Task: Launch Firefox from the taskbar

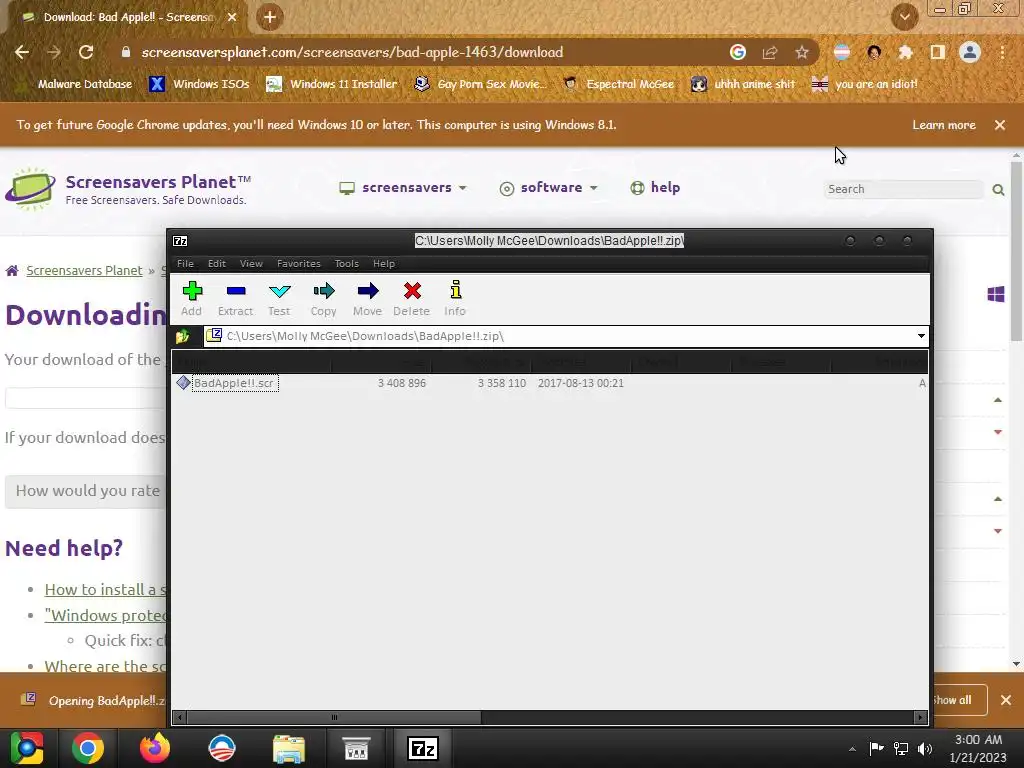Action: (155, 748)
